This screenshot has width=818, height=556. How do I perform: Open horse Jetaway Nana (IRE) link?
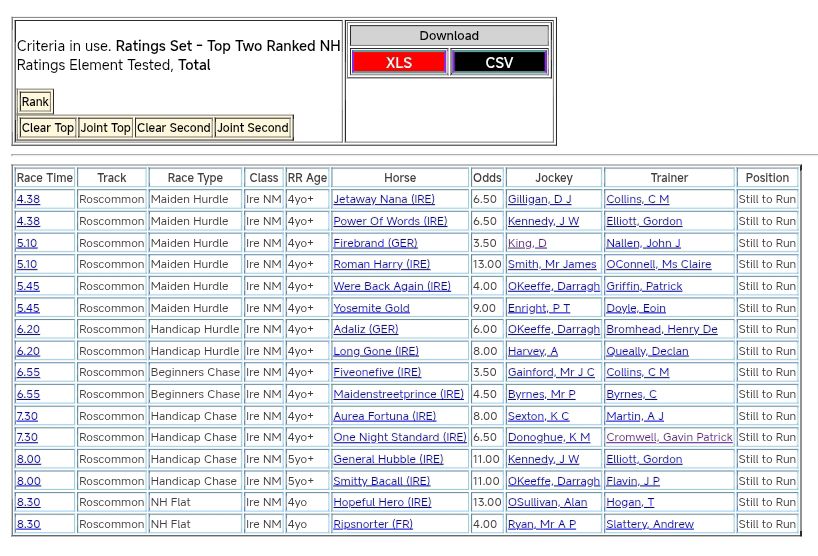click(384, 200)
